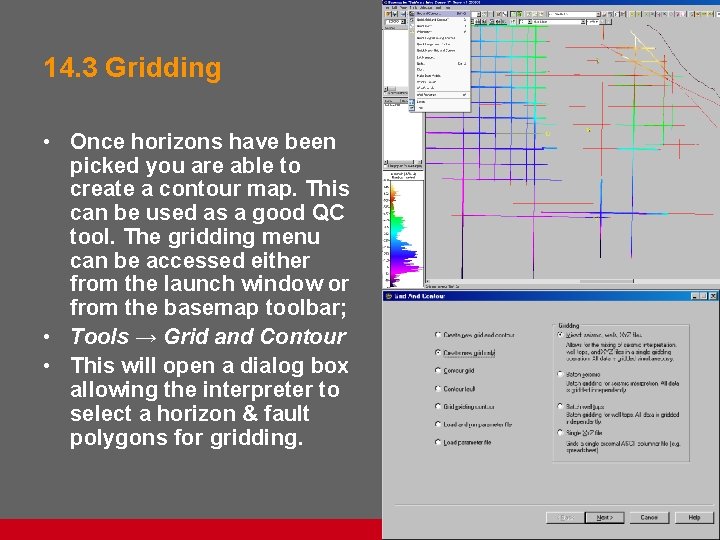This screenshot has width=720, height=540.
Task: Select 'Mixed seismic, wells, XYZ files' gridding
Action: pos(600,335)
